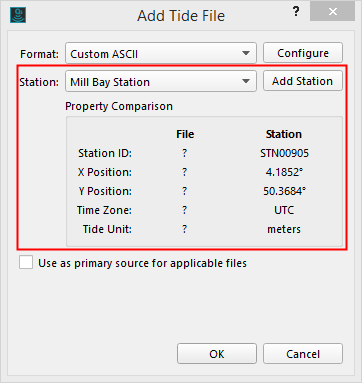Expand the Station dropdown arrow
Image resolution: width=362 pixels, height=383 pixels.
tap(246, 81)
